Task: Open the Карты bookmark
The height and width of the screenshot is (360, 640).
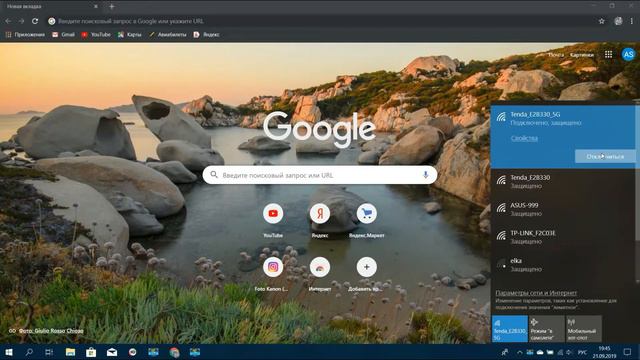Action: (x=129, y=35)
